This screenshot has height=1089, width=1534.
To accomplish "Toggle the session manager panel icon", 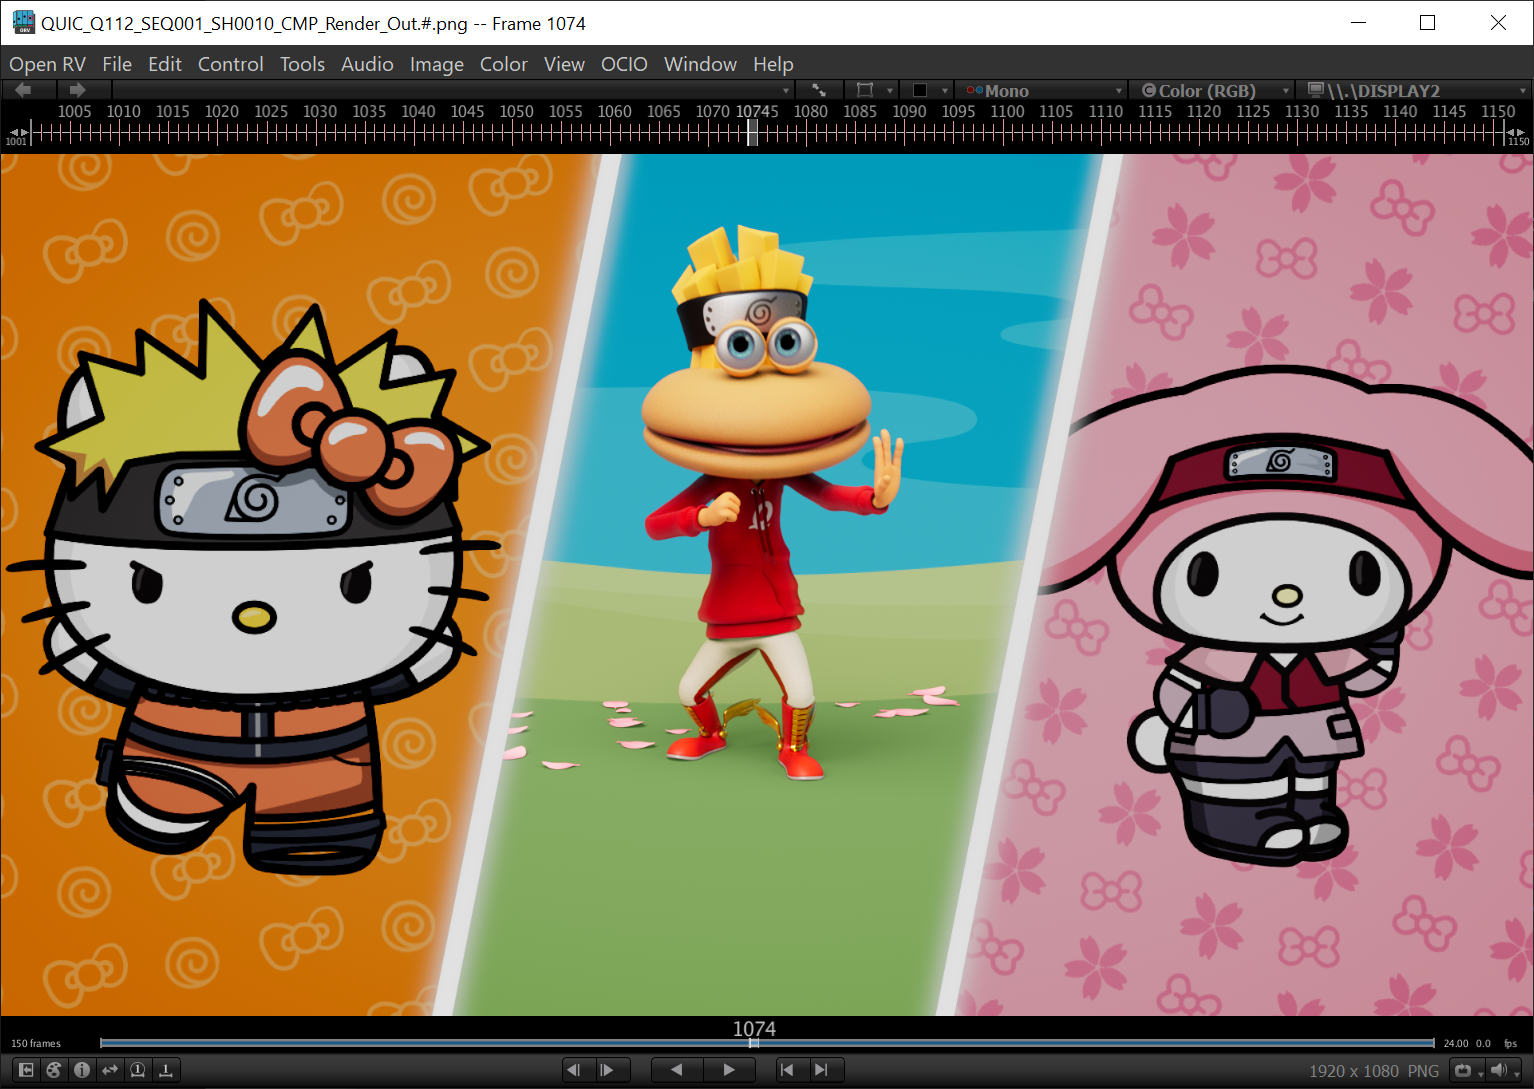I will pyautogui.click(x=26, y=1070).
